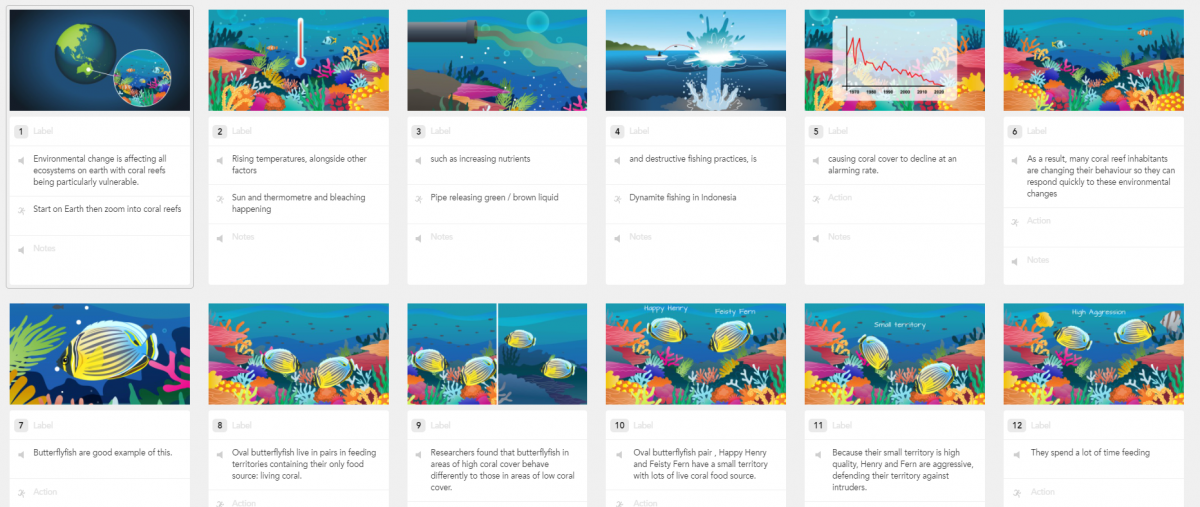Click the sound icon beside 'Happy Henry and Feisty Fern' text
Screen dimensions: 1200x507
[617, 453]
